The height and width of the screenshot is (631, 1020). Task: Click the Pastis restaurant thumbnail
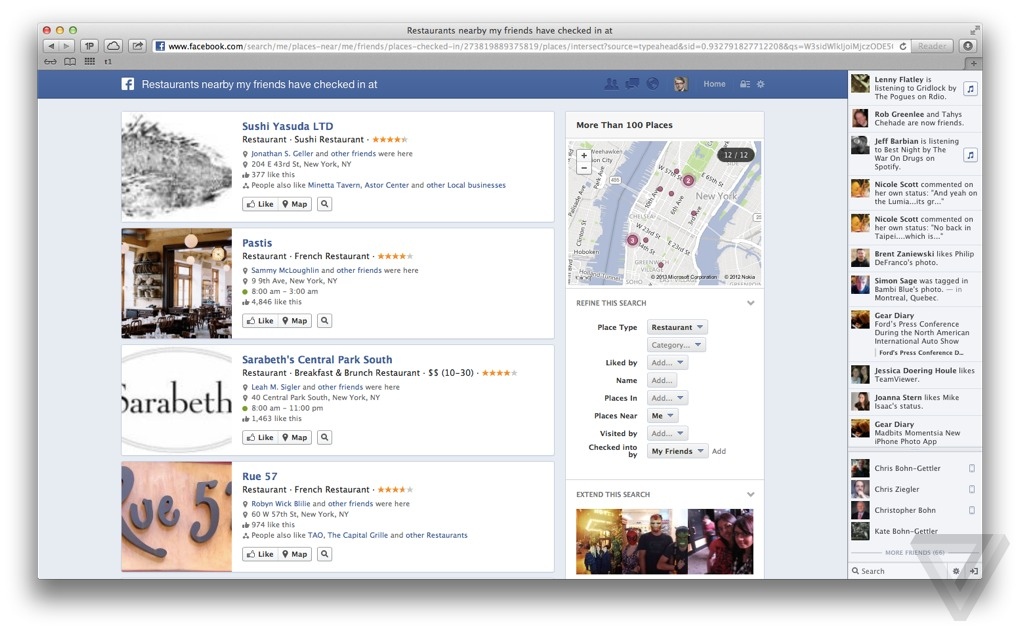pos(176,283)
